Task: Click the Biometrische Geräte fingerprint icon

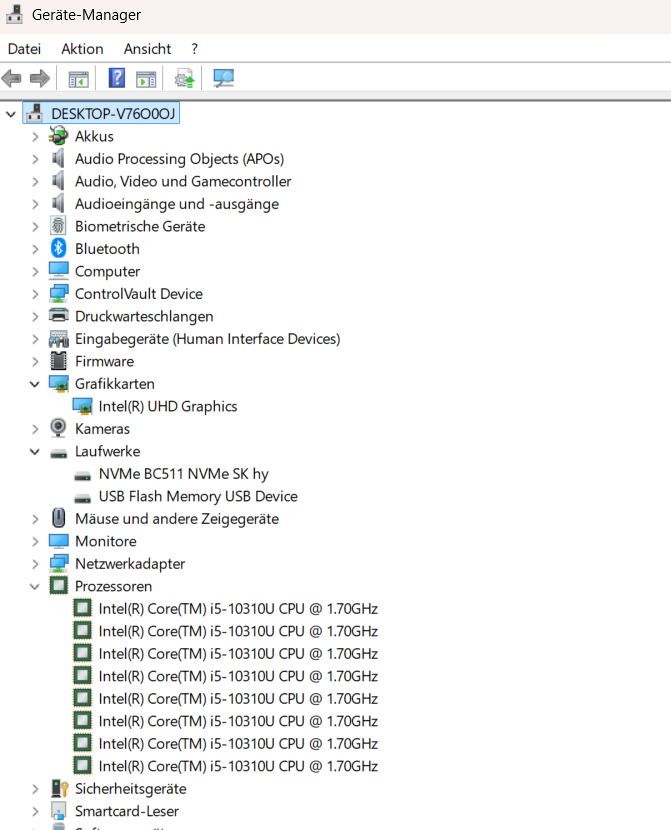Action: pos(58,226)
